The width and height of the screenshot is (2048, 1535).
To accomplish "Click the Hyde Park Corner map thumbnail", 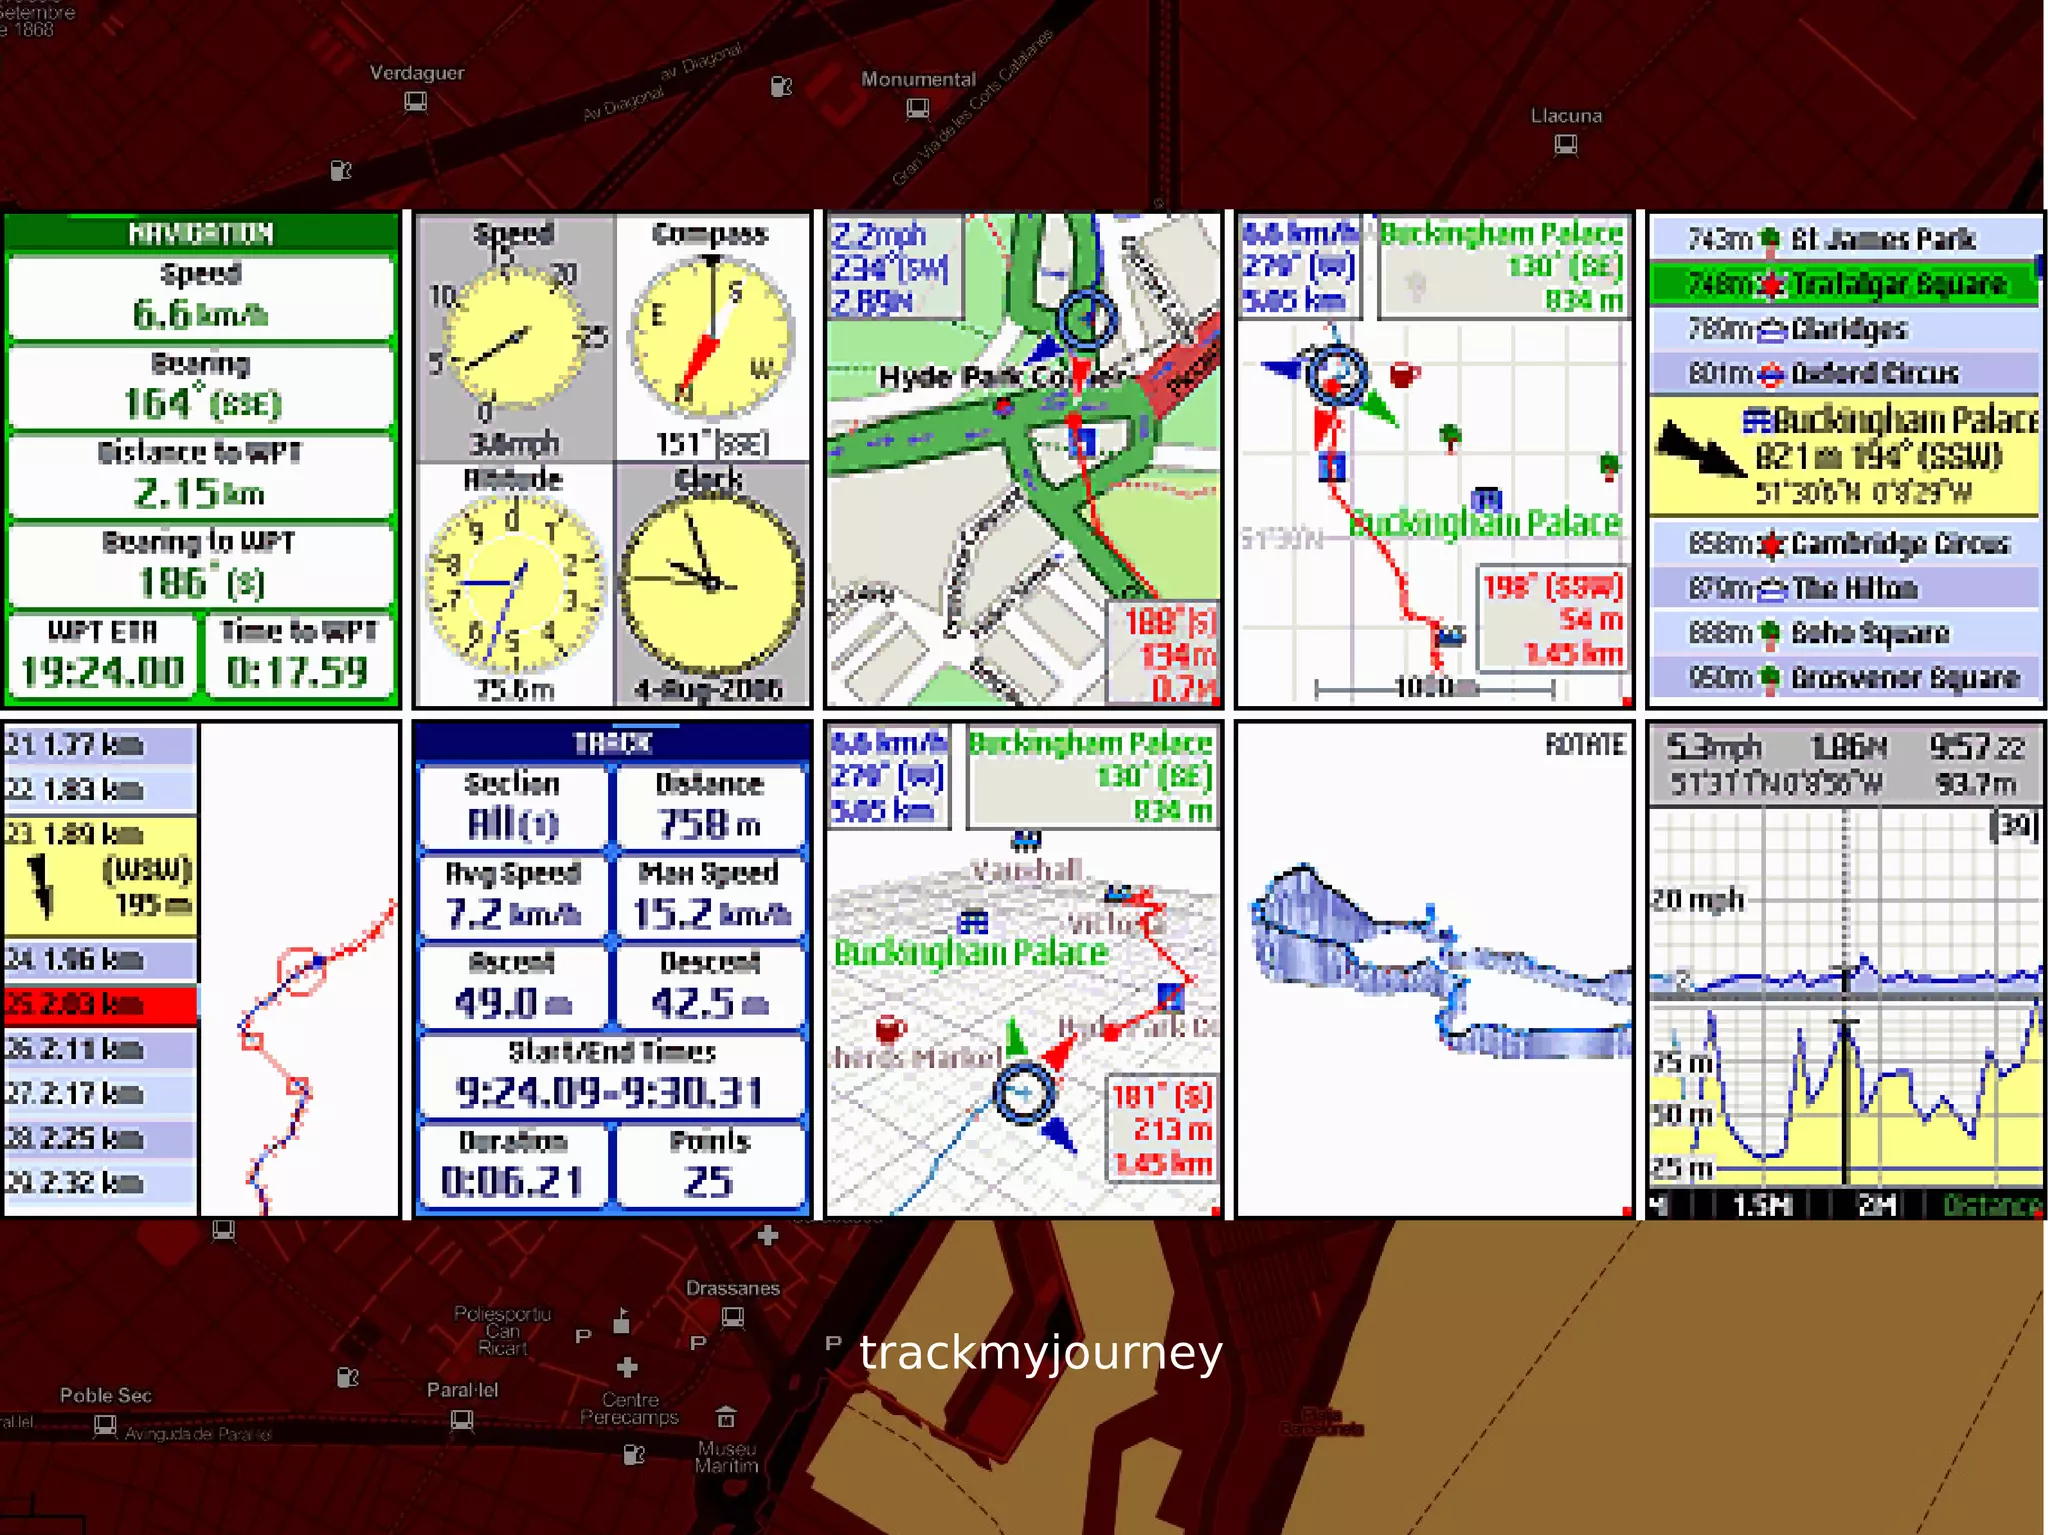I will pyautogui.click(x=1022, y=459).
